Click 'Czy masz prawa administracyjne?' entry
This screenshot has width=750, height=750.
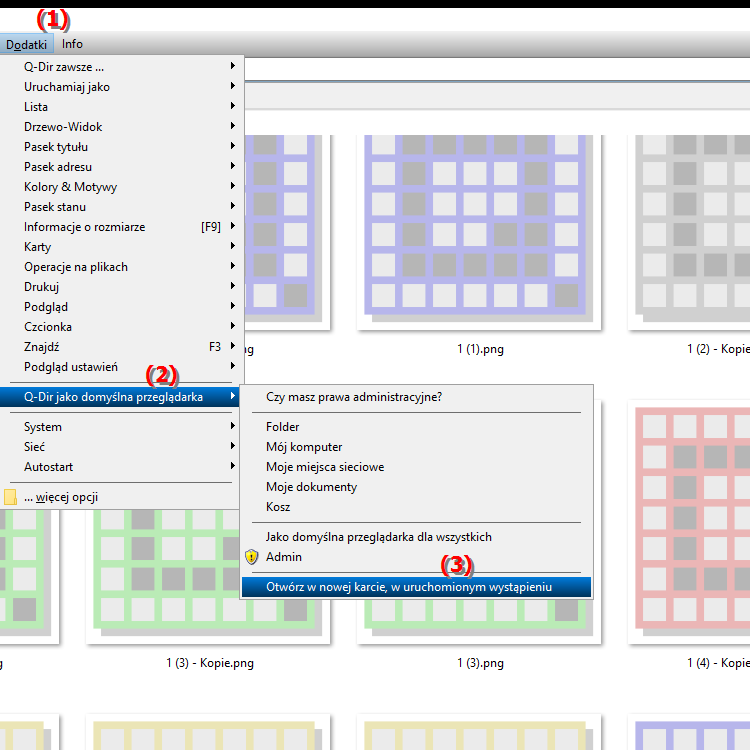click(416, 397)
